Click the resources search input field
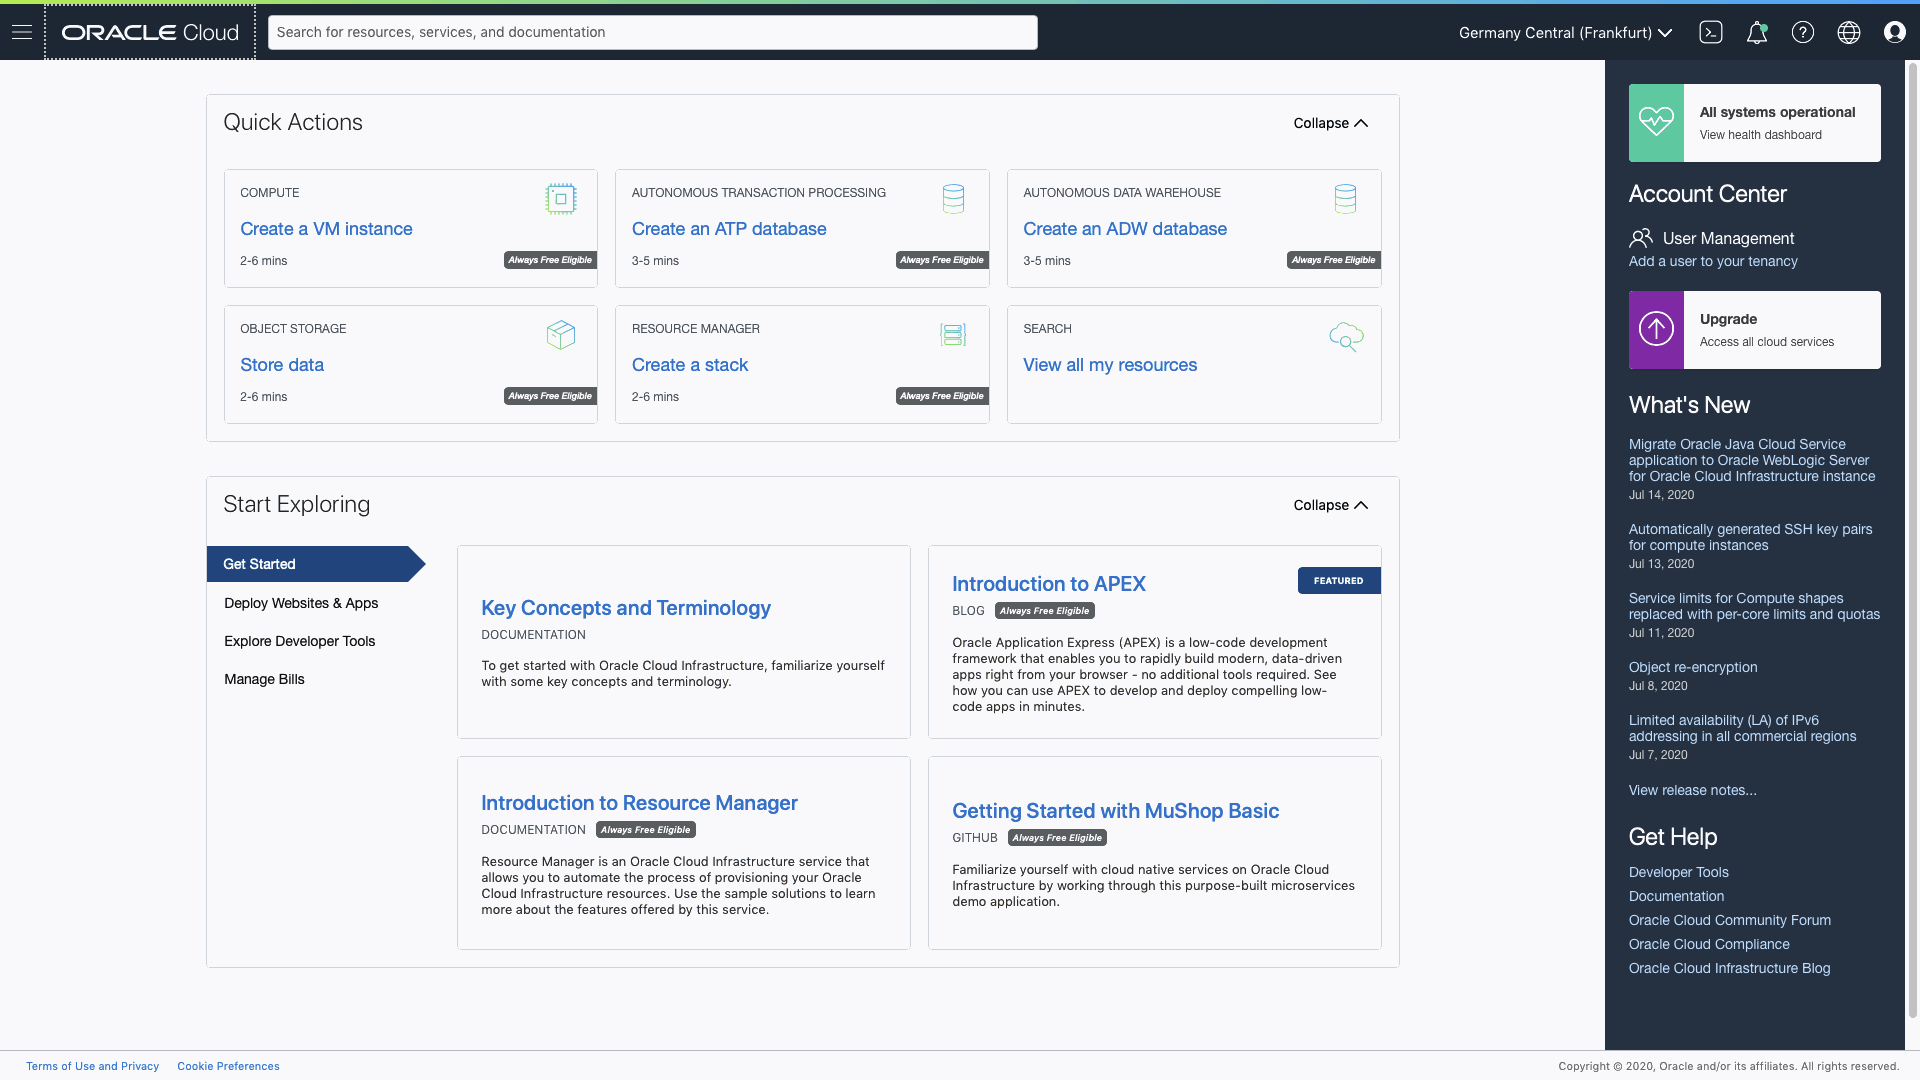The image size is (1920, 1080). click(652, 32)
